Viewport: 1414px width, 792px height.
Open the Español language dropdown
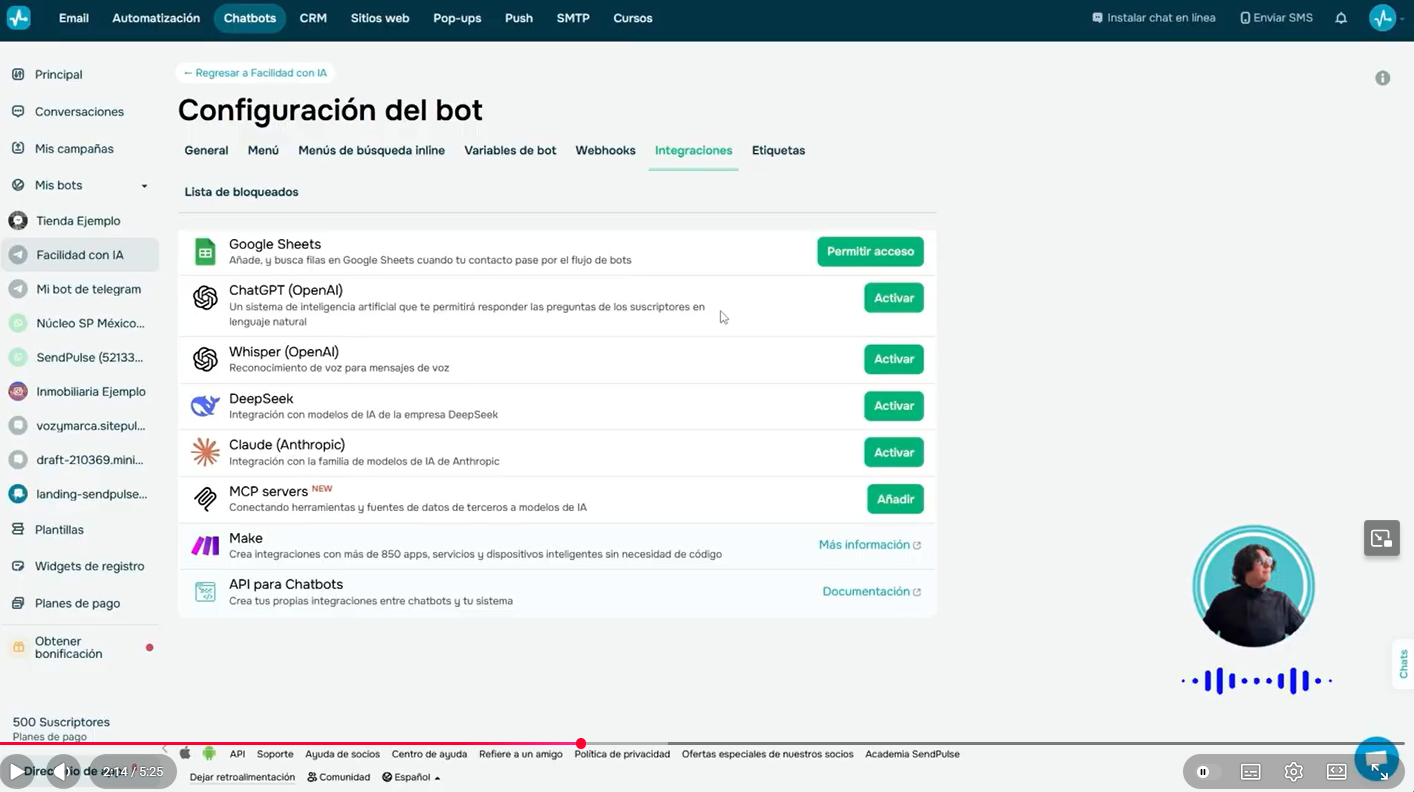(x=411, y=777)
